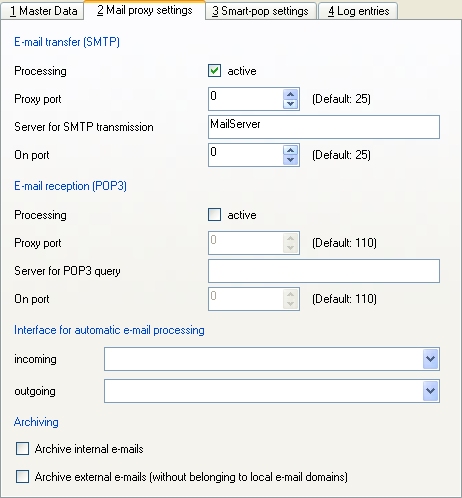The image size is (462, 498).
Task: Increase the SMTP On port value
Action: (290, 150)
